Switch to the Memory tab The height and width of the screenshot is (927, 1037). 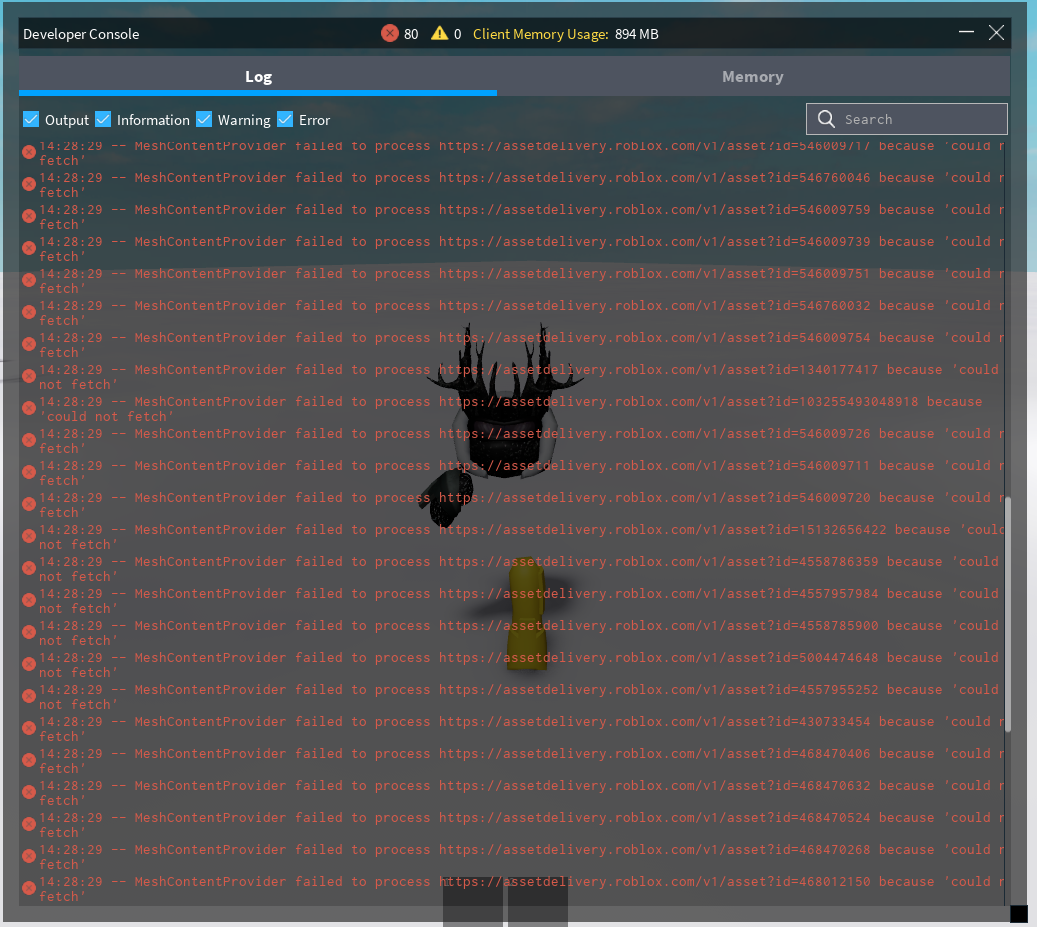753,76
